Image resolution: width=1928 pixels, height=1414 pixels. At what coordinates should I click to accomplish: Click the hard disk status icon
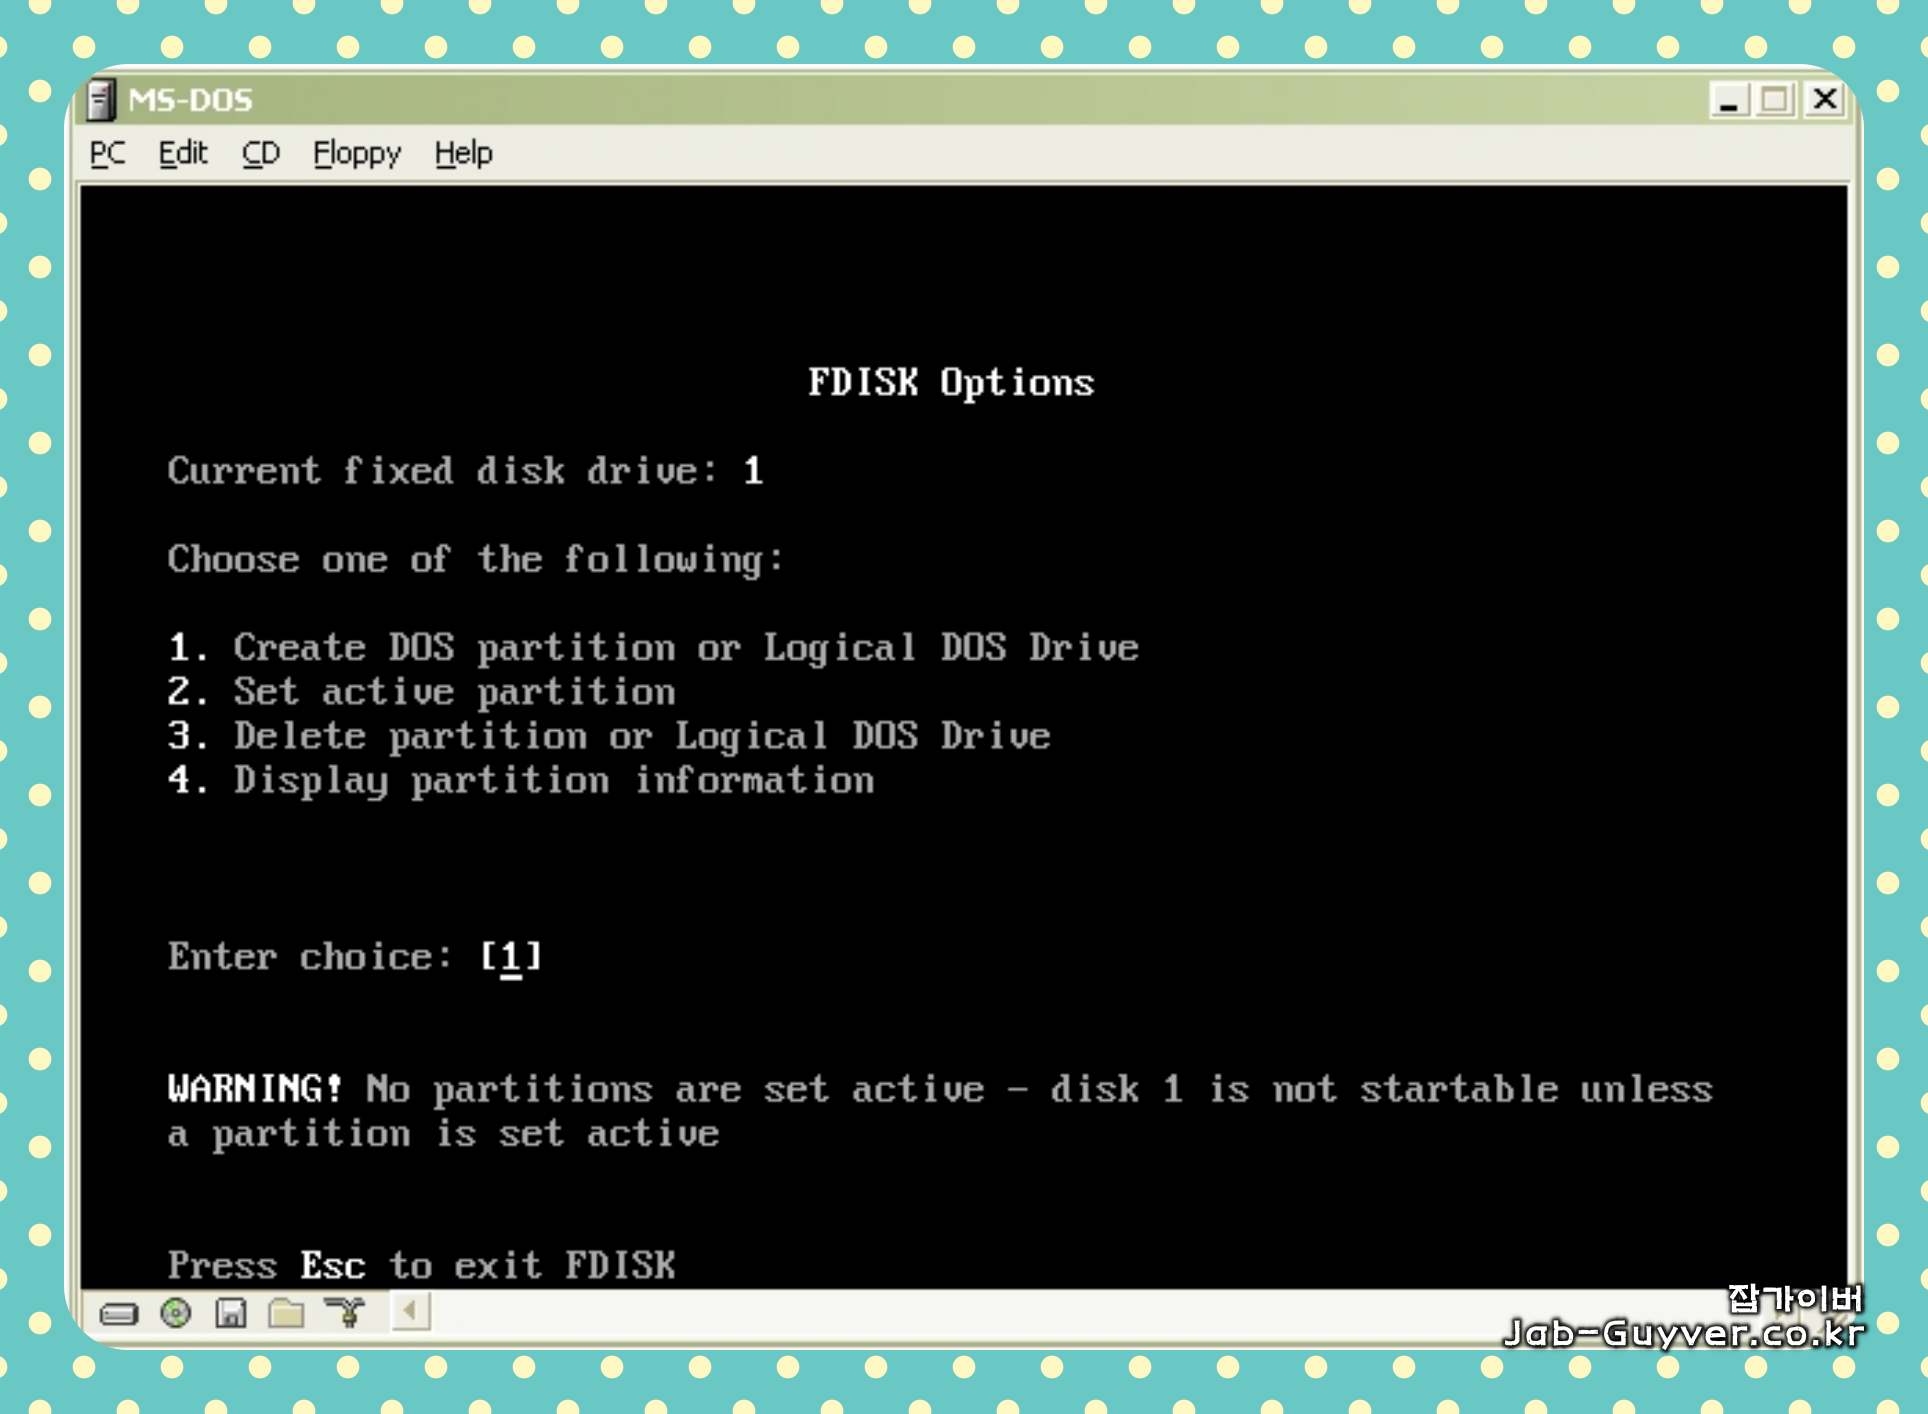119,1313
